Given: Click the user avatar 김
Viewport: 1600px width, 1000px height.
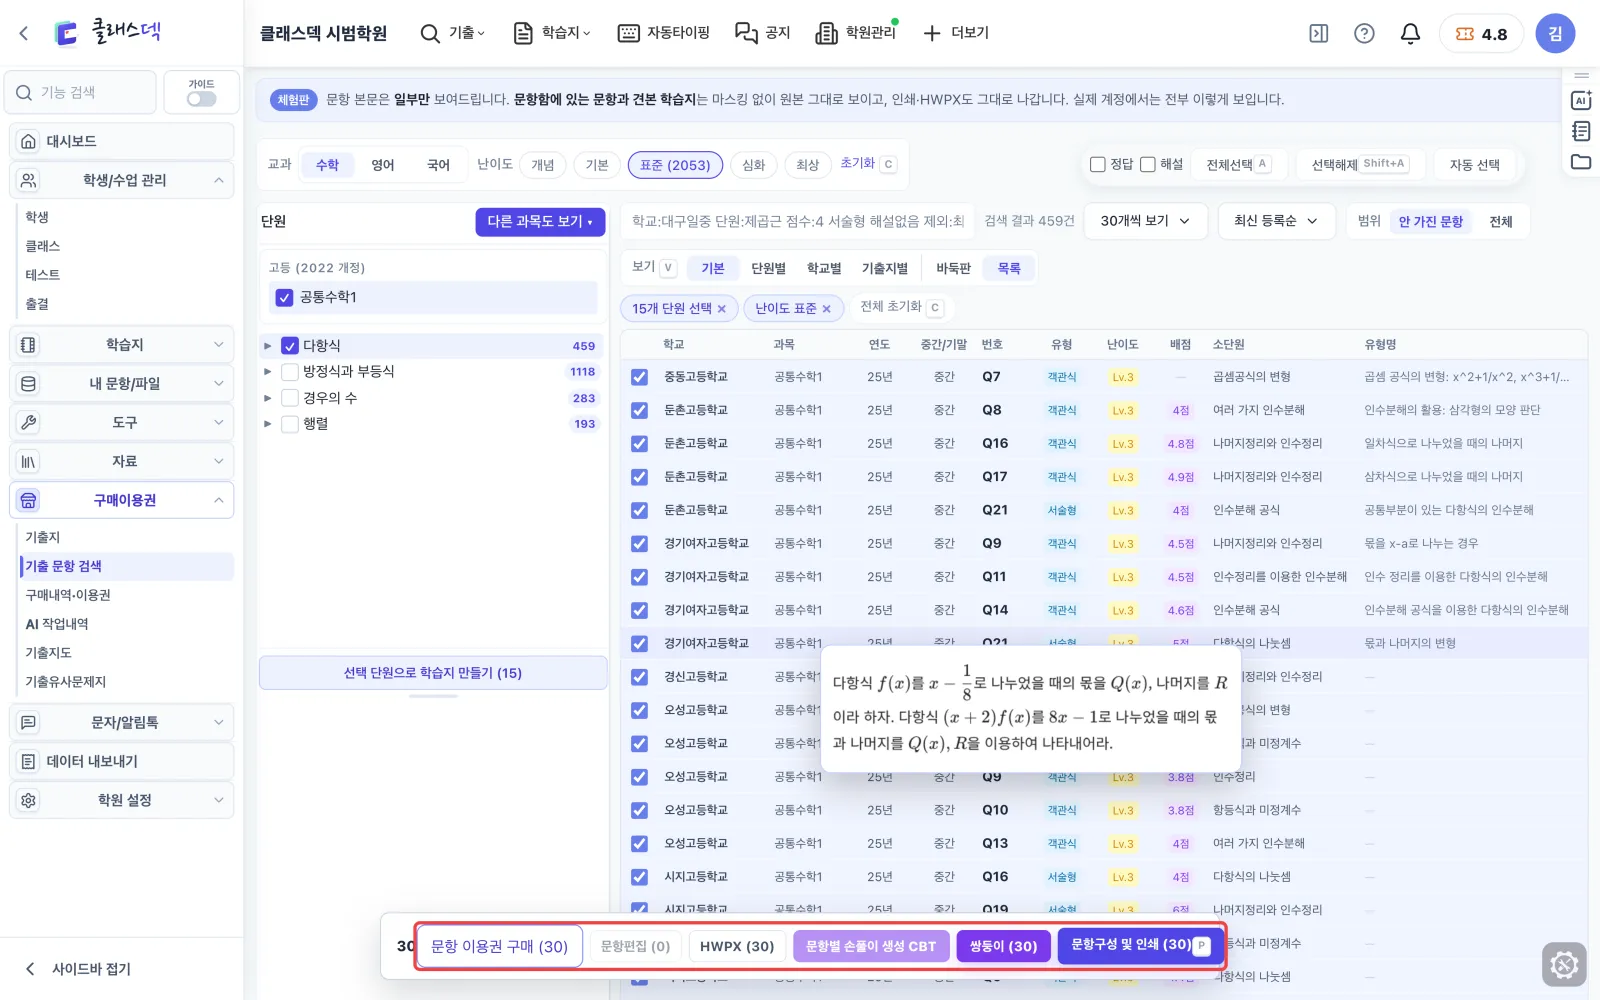Looking at the screenshot, I should pyautogui.click(x=1555, y=33).
